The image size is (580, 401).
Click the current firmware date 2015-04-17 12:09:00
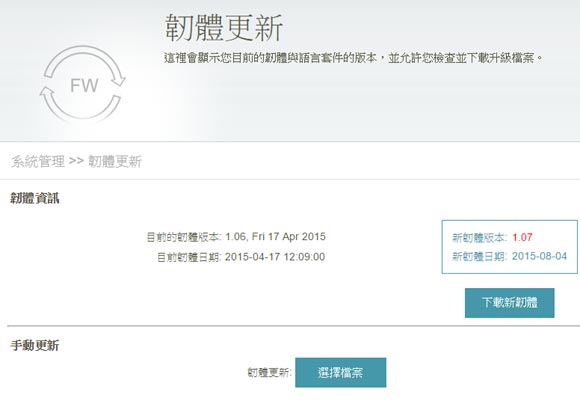[275, 257]
